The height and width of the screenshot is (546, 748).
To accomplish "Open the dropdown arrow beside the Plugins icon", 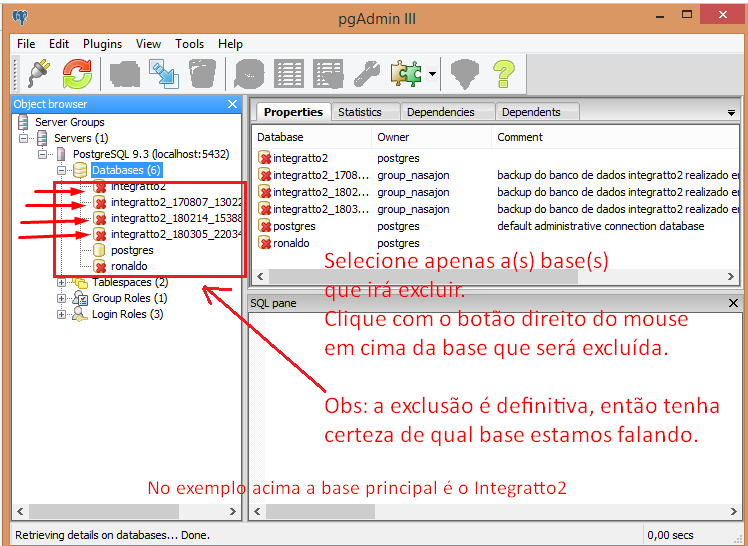I will click(x=431, y=73).
